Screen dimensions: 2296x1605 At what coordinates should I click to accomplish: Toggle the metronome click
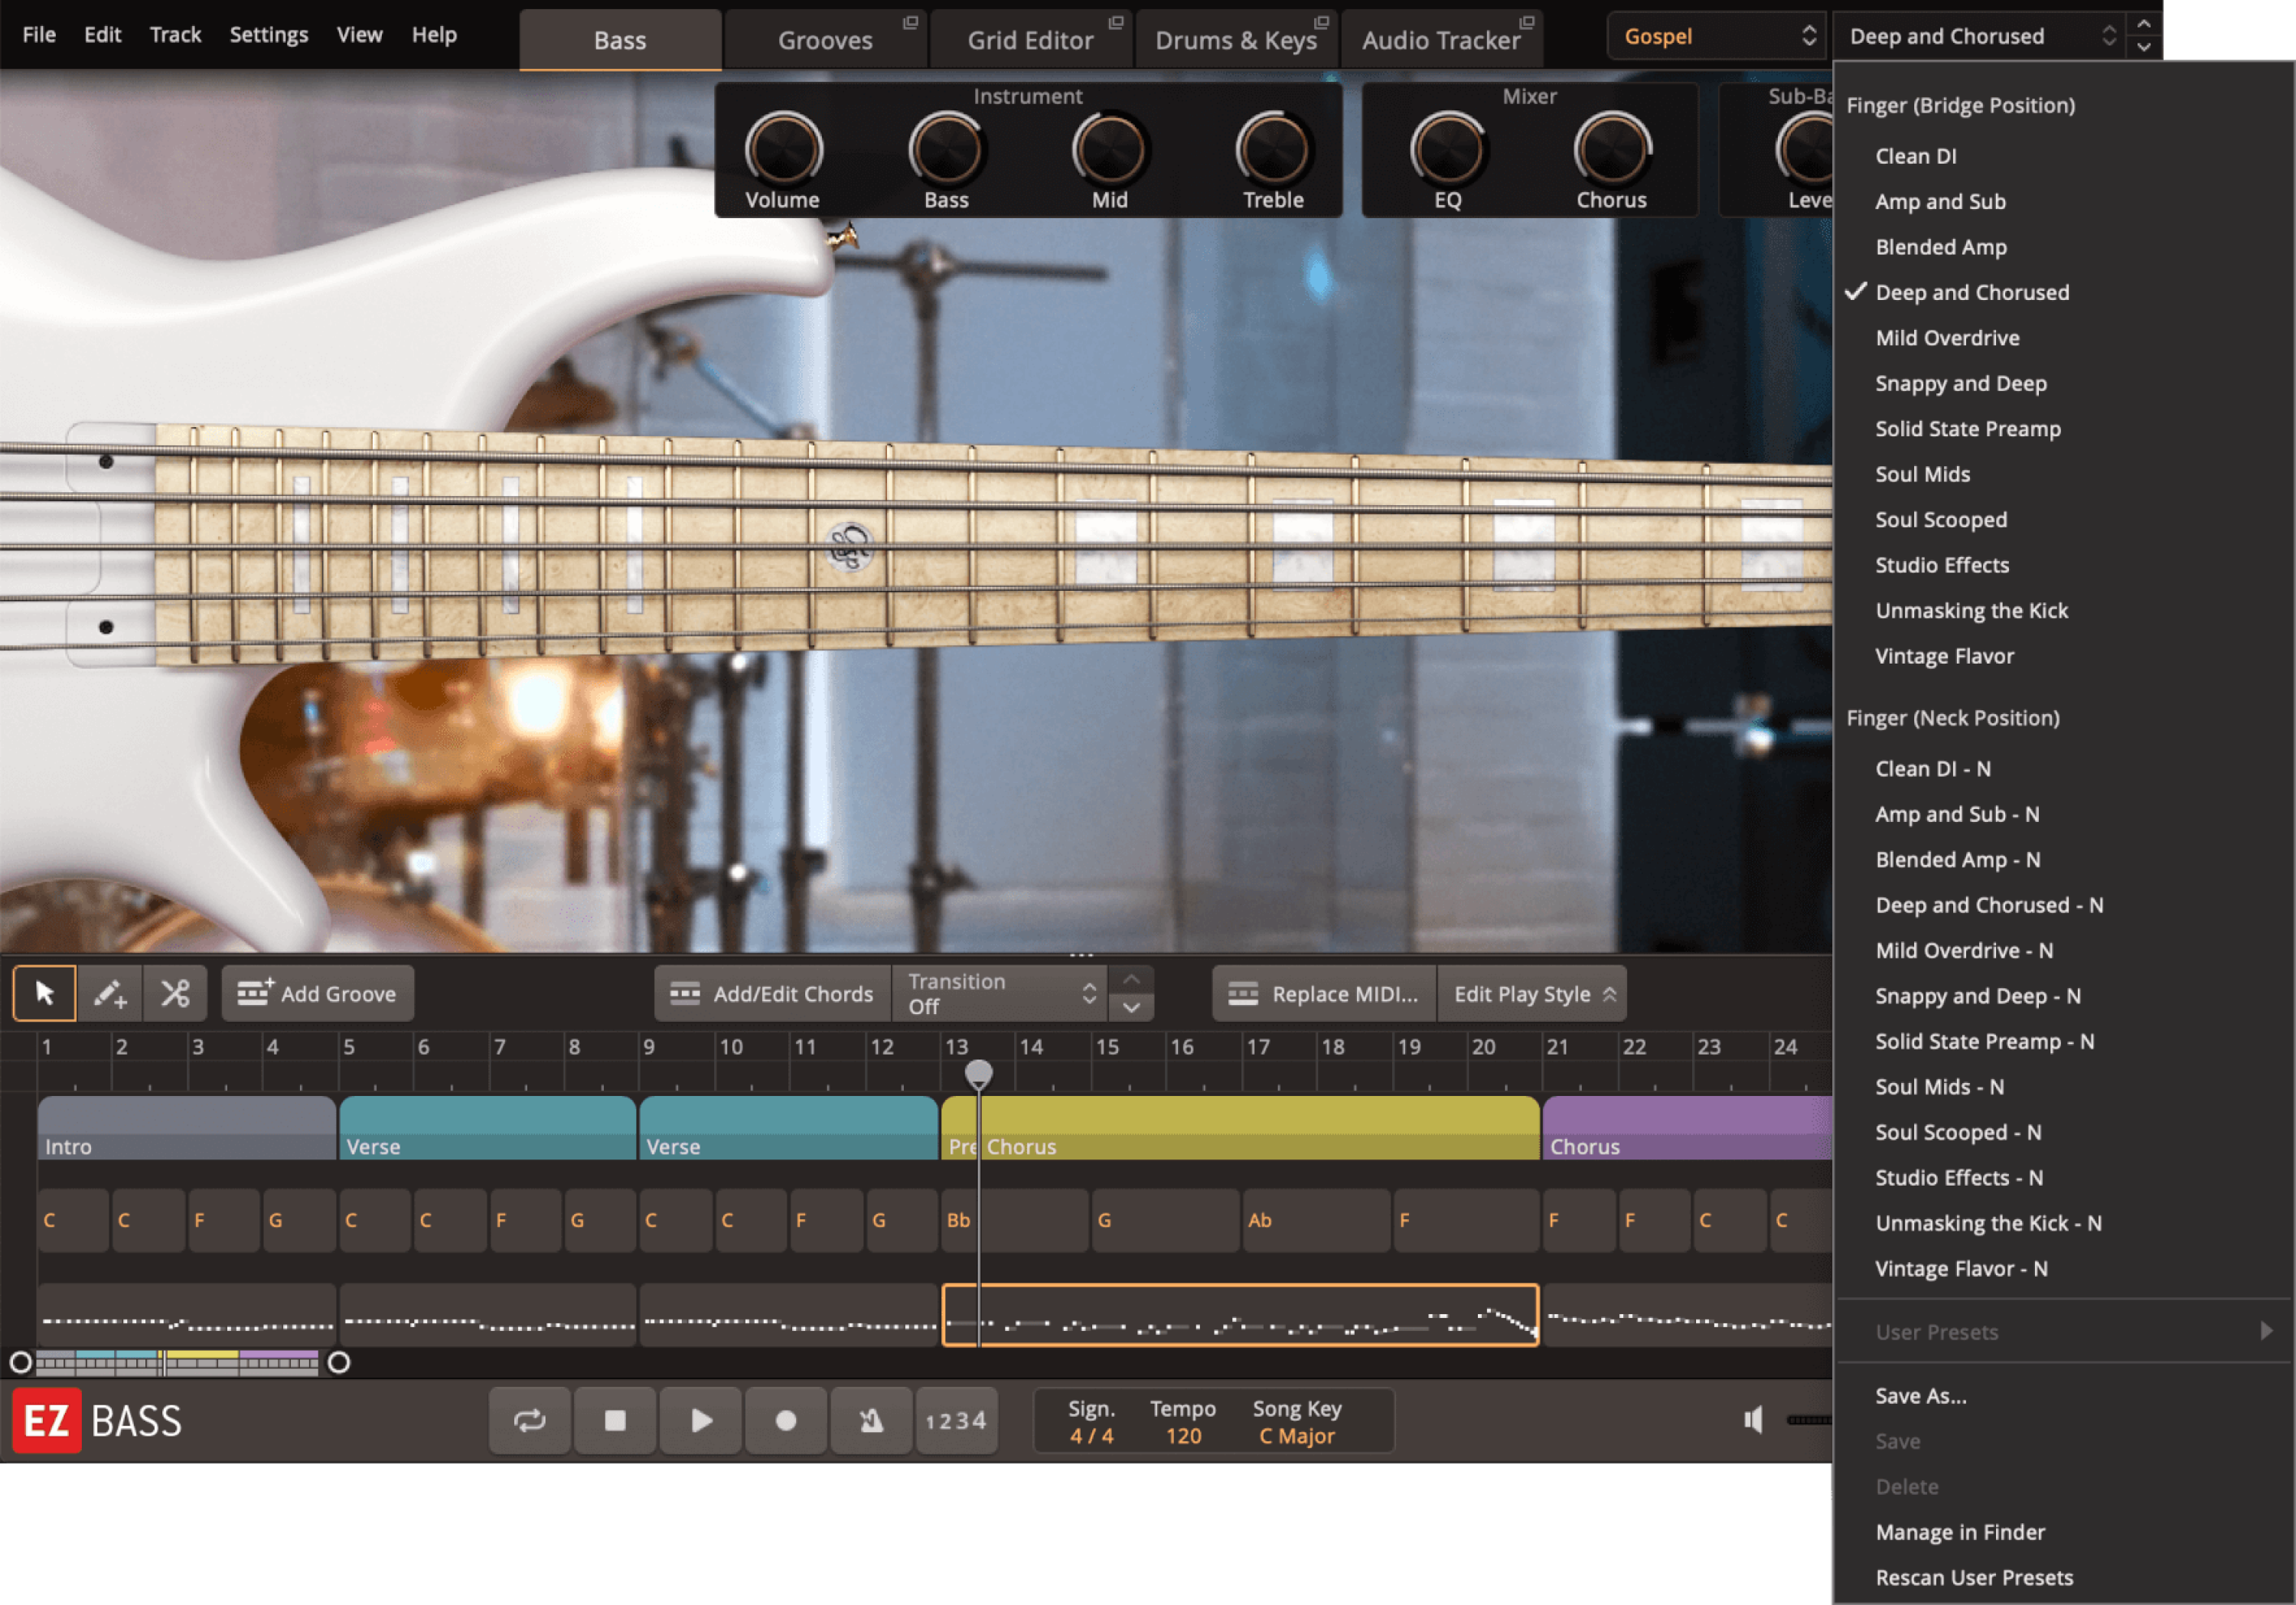pyautogui.click(x=871, y=1420)
